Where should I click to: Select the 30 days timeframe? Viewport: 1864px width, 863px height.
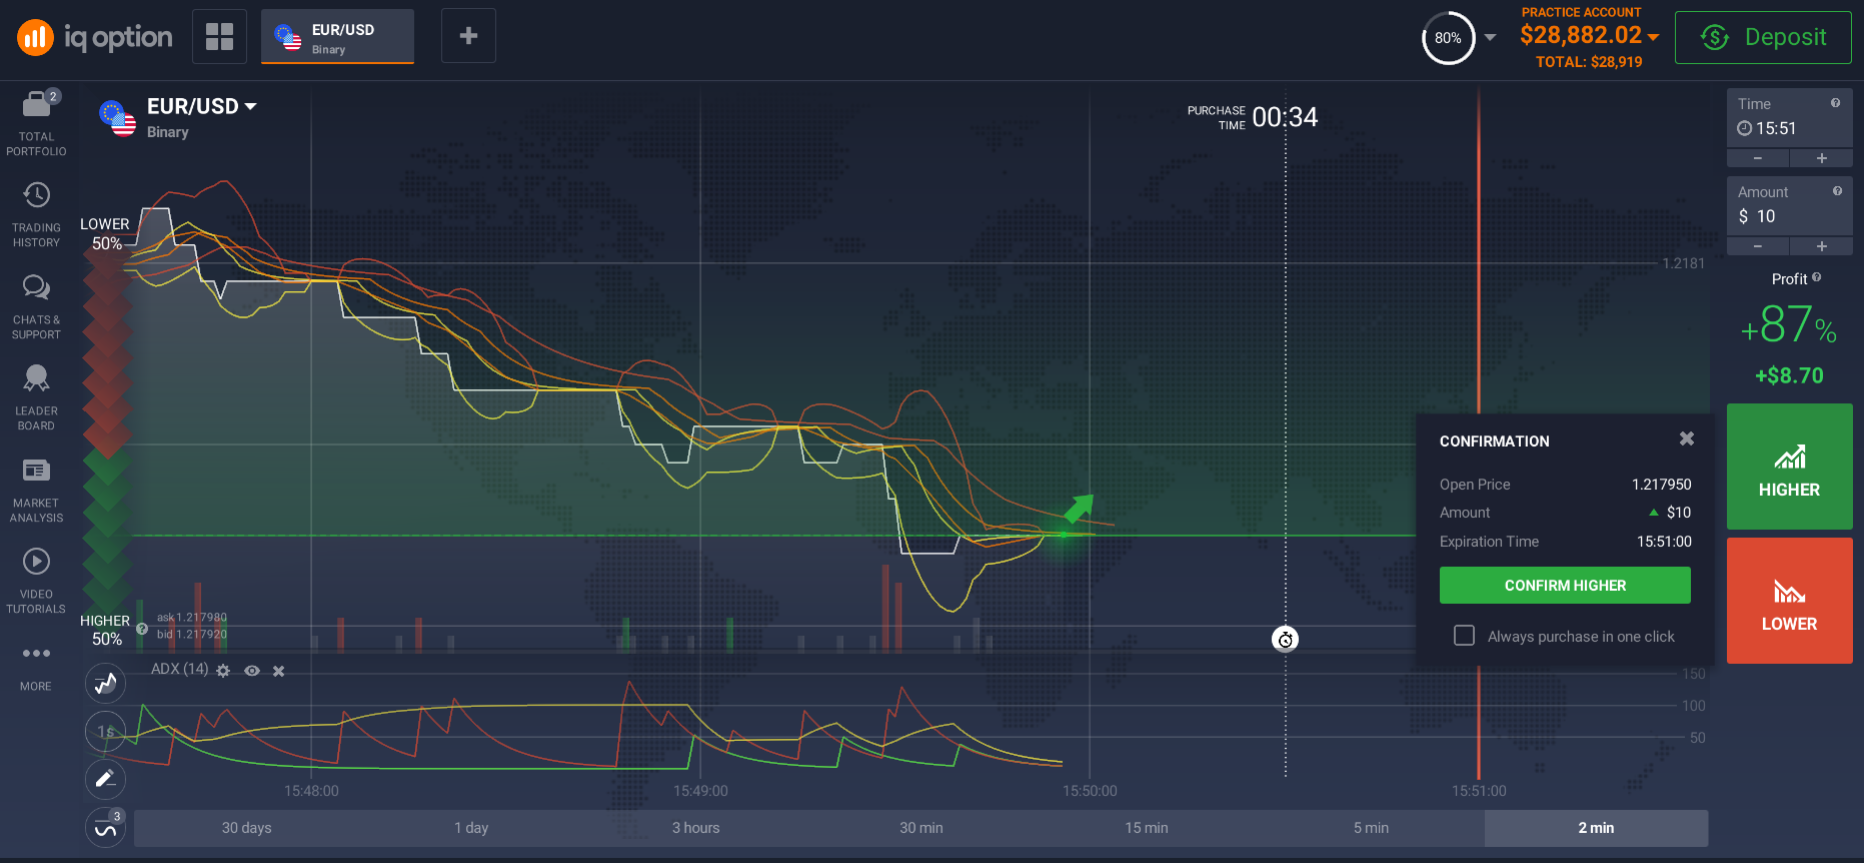click(x=247, y=828)
